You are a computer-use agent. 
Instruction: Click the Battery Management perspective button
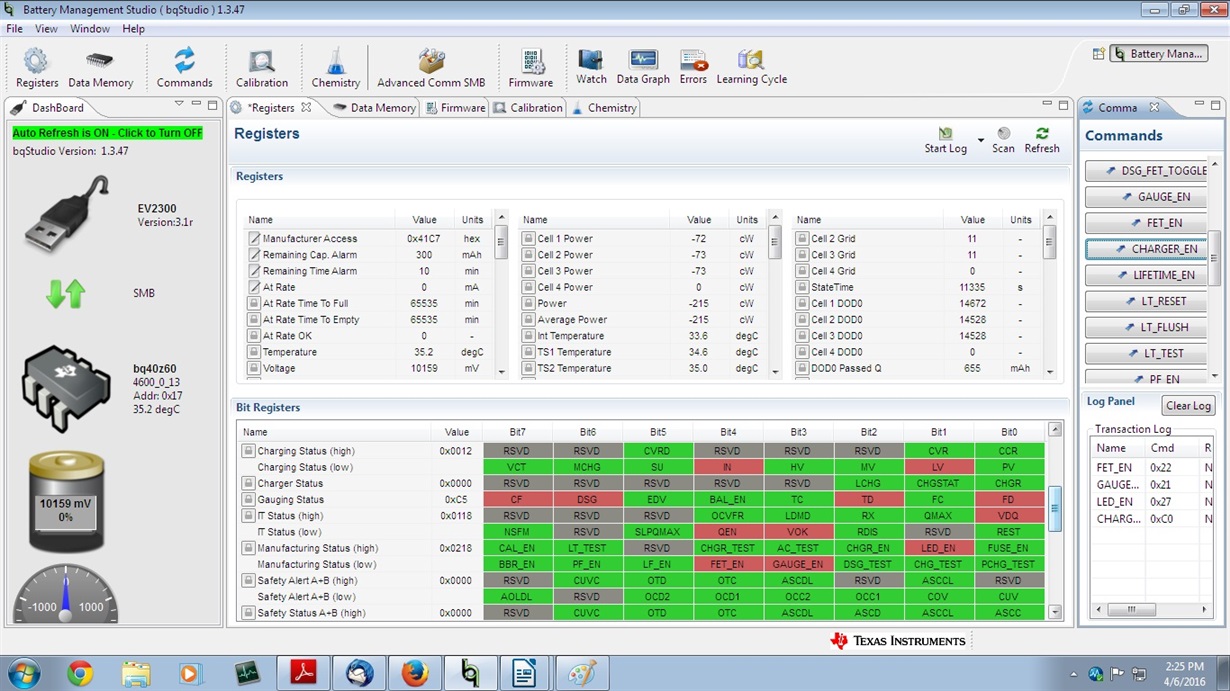[x=1159, y=54]
